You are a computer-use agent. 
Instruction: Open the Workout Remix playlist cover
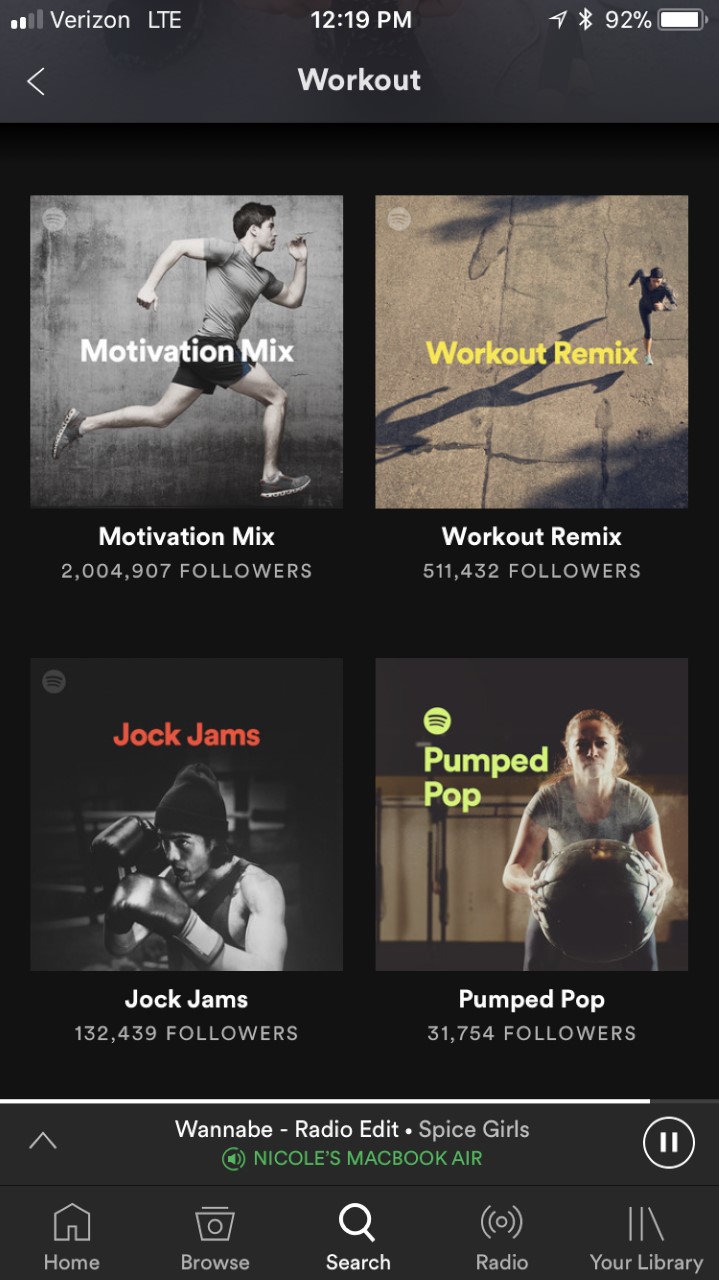[x=531, y=351]
